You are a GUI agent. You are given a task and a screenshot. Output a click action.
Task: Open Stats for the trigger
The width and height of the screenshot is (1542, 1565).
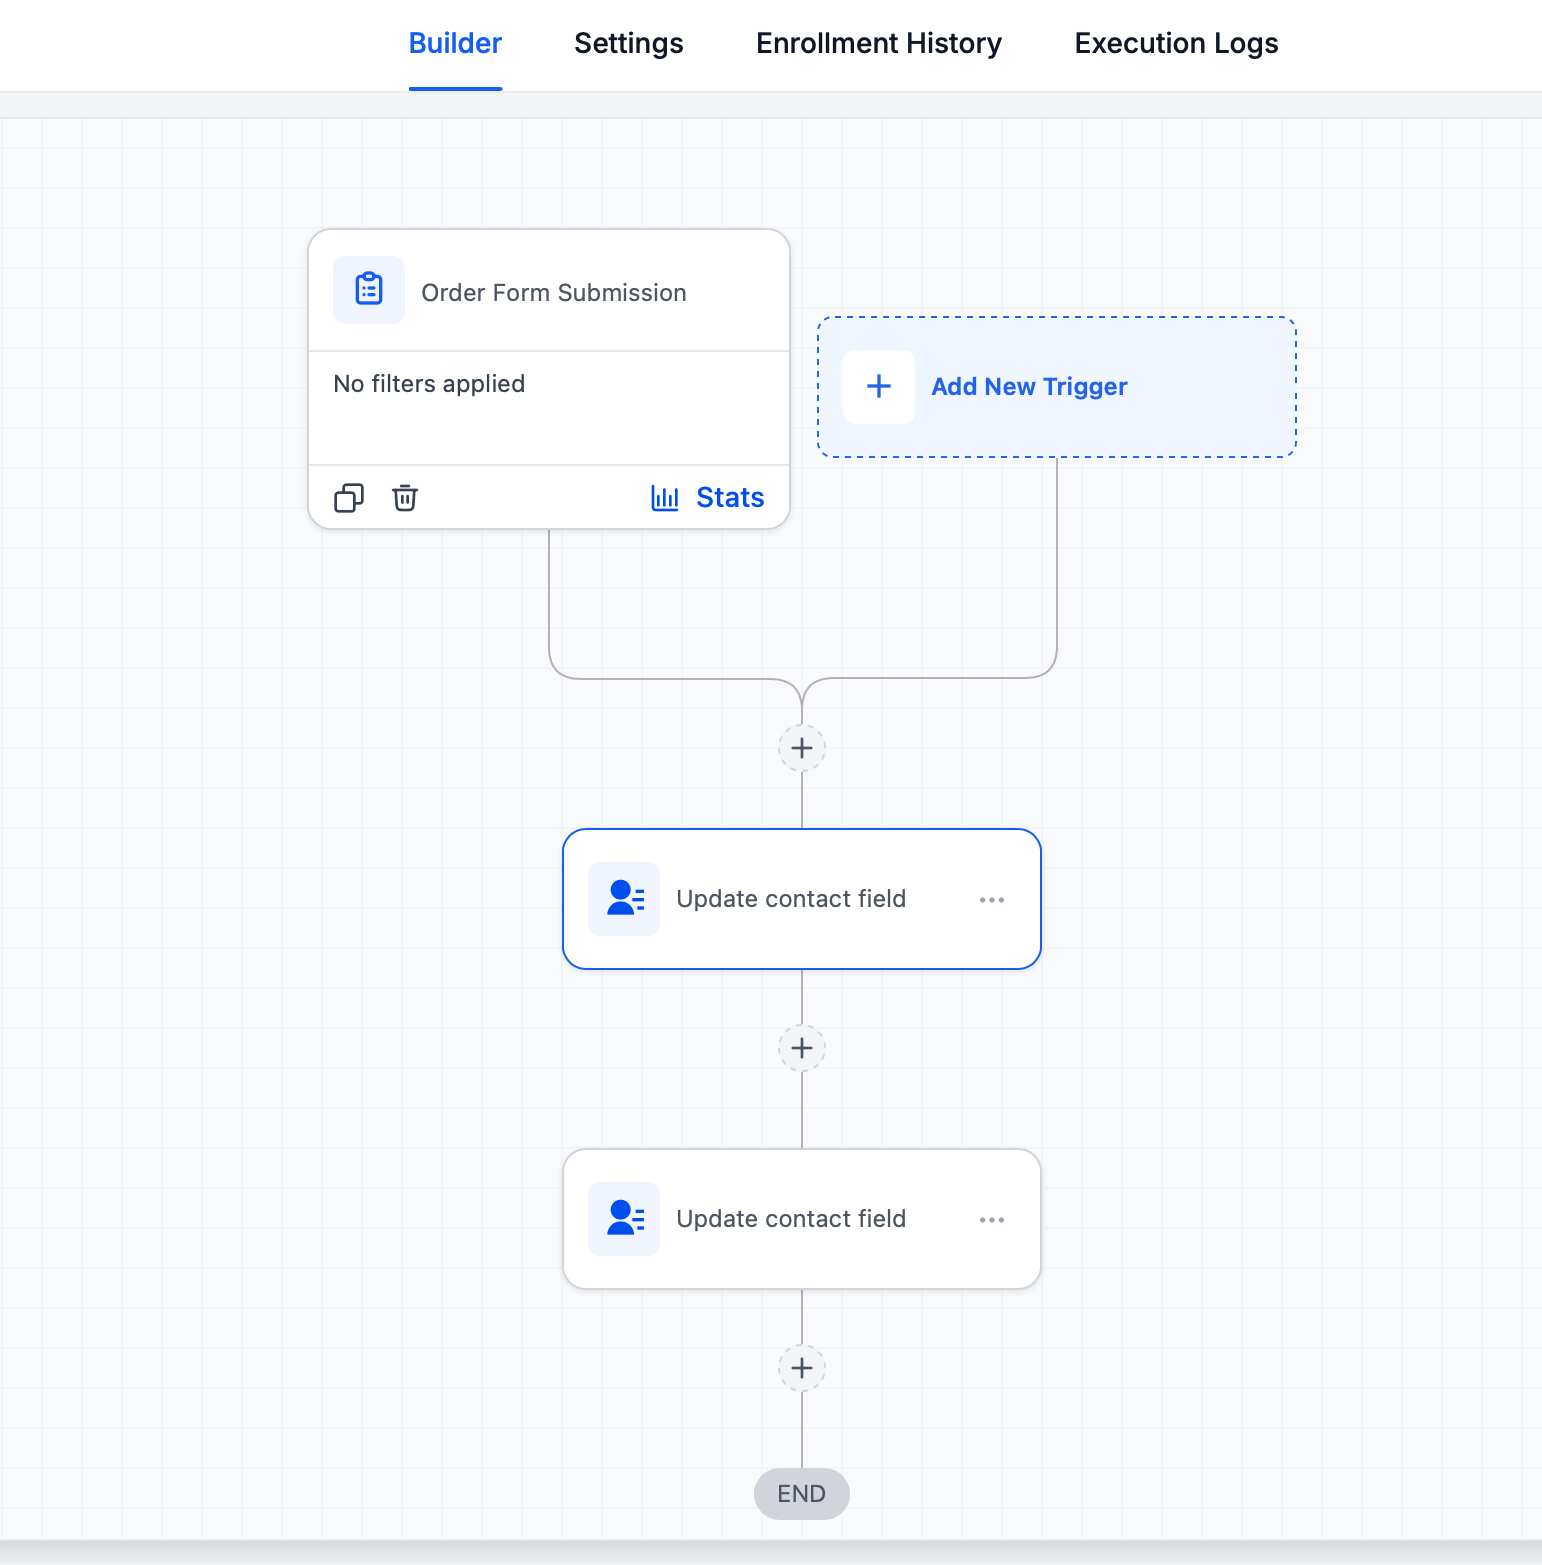(x=707, y=497)
